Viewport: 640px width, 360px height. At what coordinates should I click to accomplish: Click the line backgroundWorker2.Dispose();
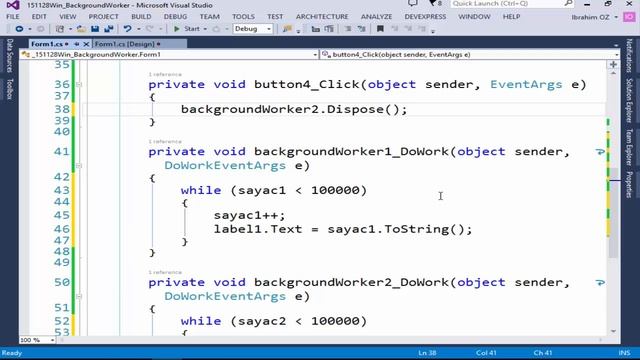(x=294, y=109)
